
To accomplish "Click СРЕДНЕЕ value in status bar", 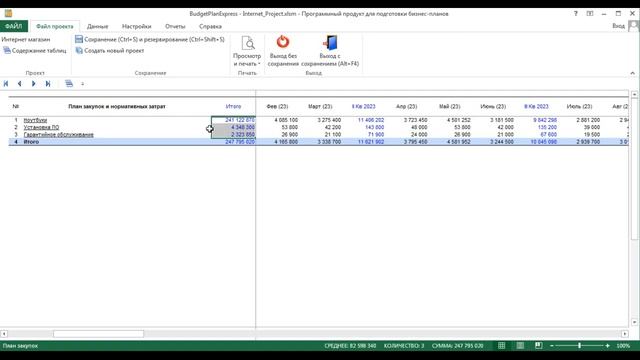I will (350, 346).
